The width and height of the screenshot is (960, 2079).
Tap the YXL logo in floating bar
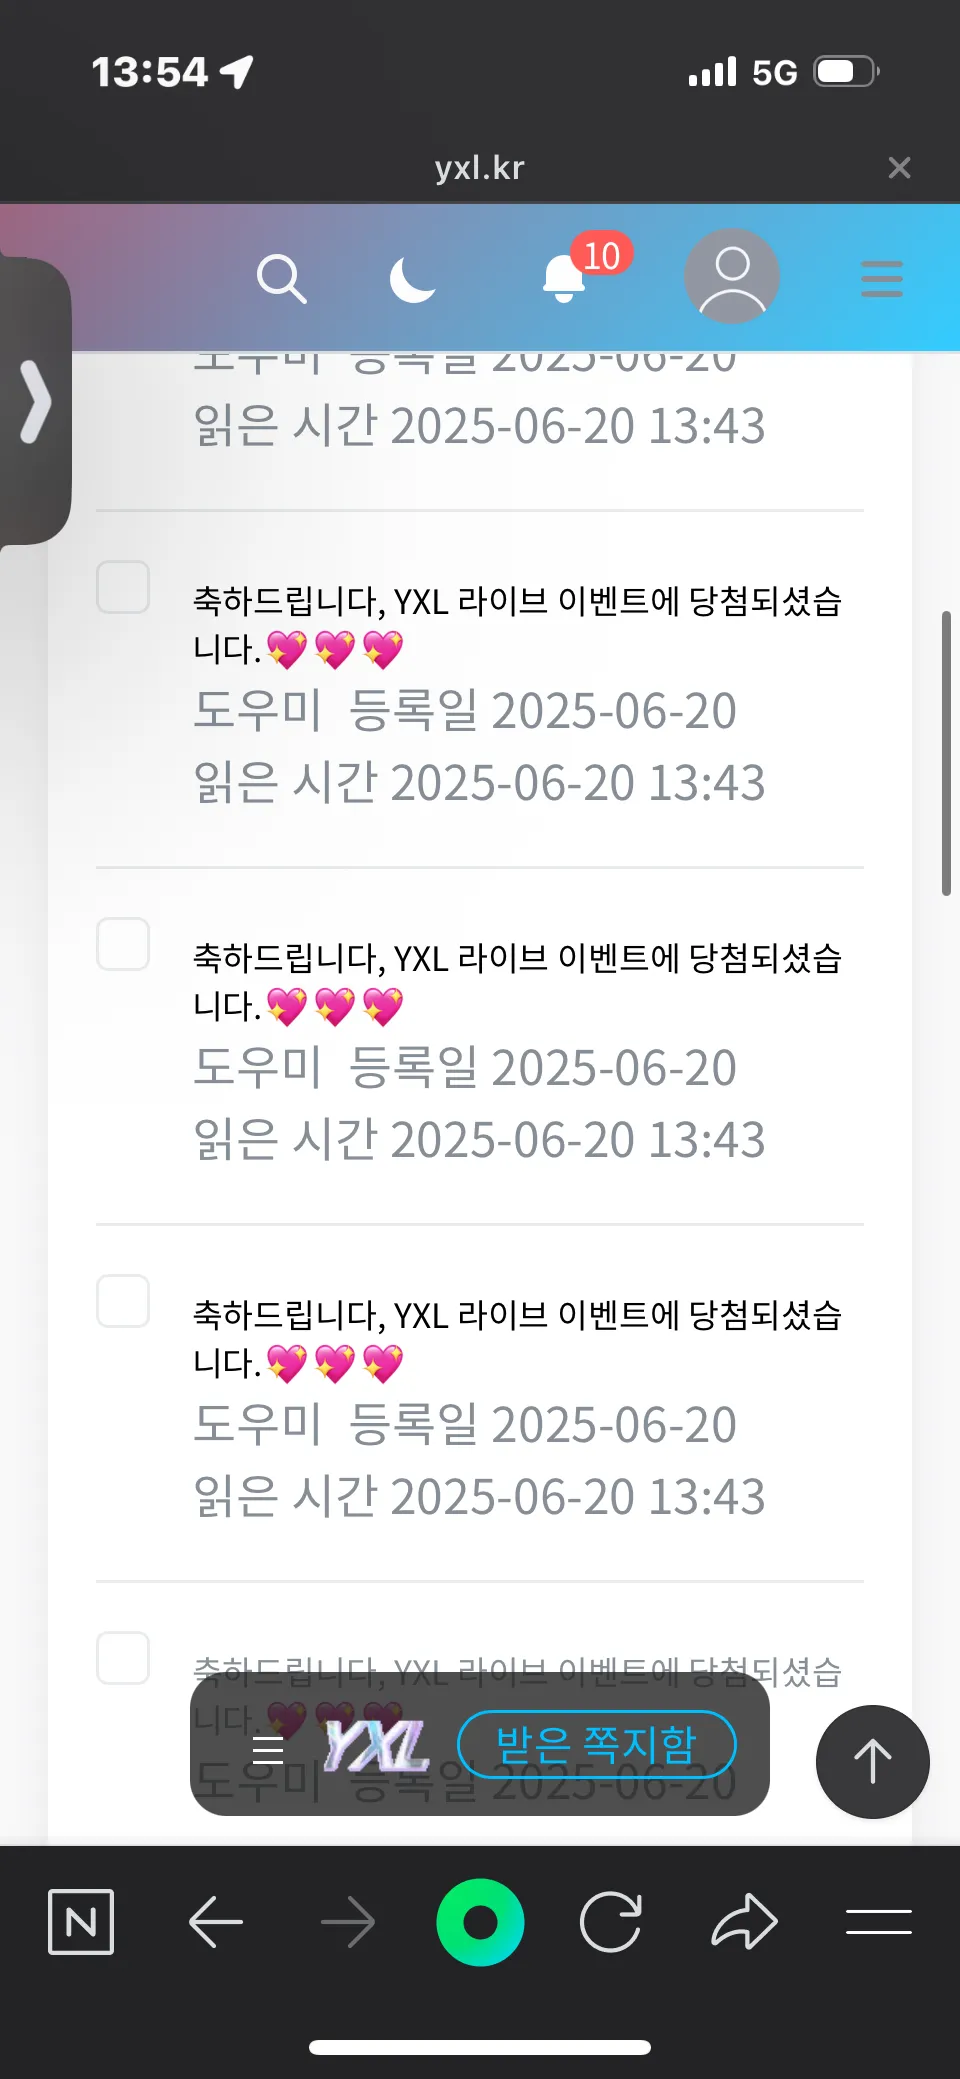(x=375, y=1746)
